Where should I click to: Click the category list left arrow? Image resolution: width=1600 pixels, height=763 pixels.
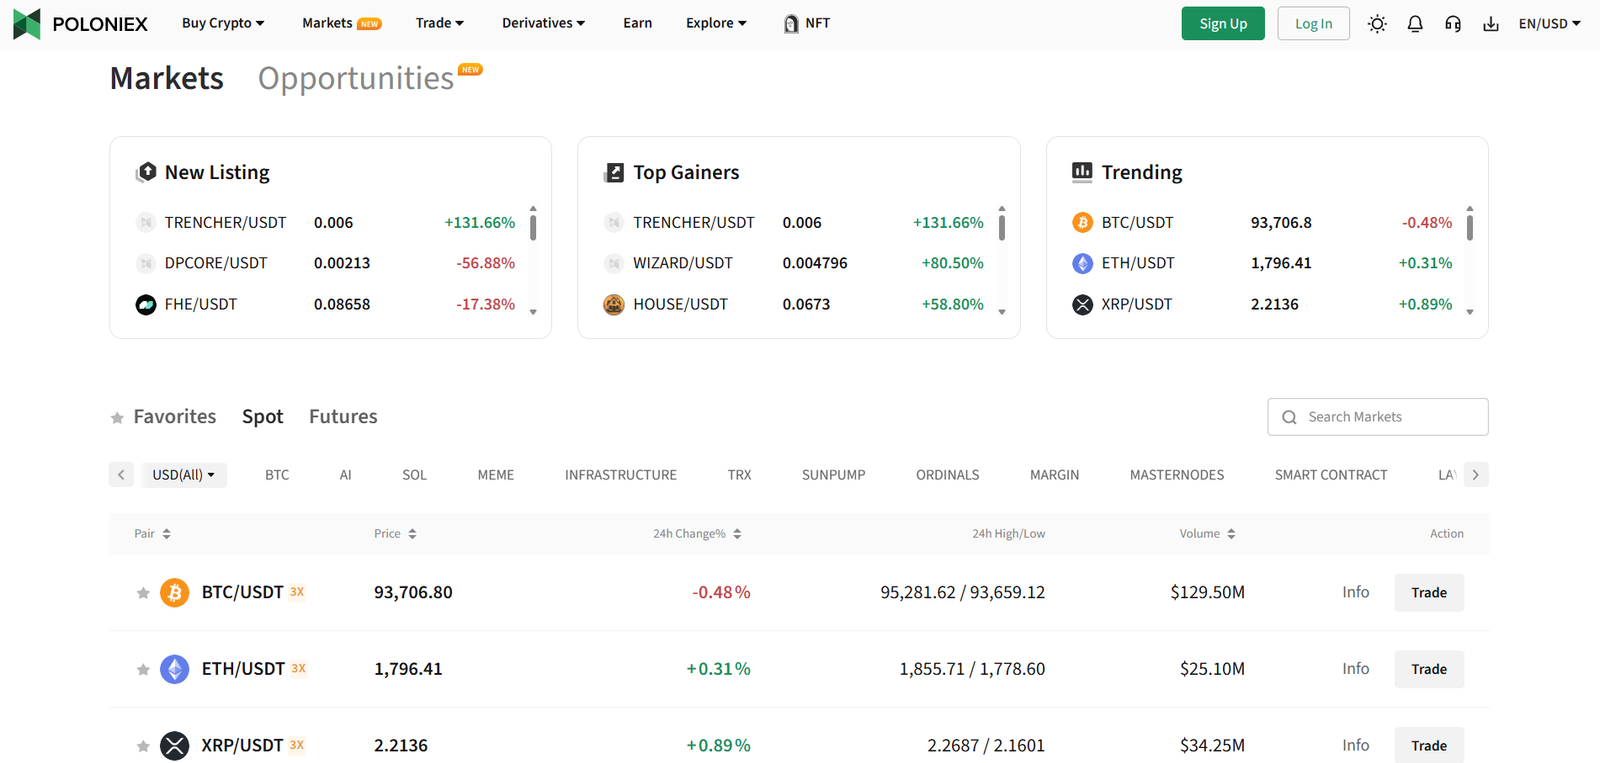pos(121,475)
